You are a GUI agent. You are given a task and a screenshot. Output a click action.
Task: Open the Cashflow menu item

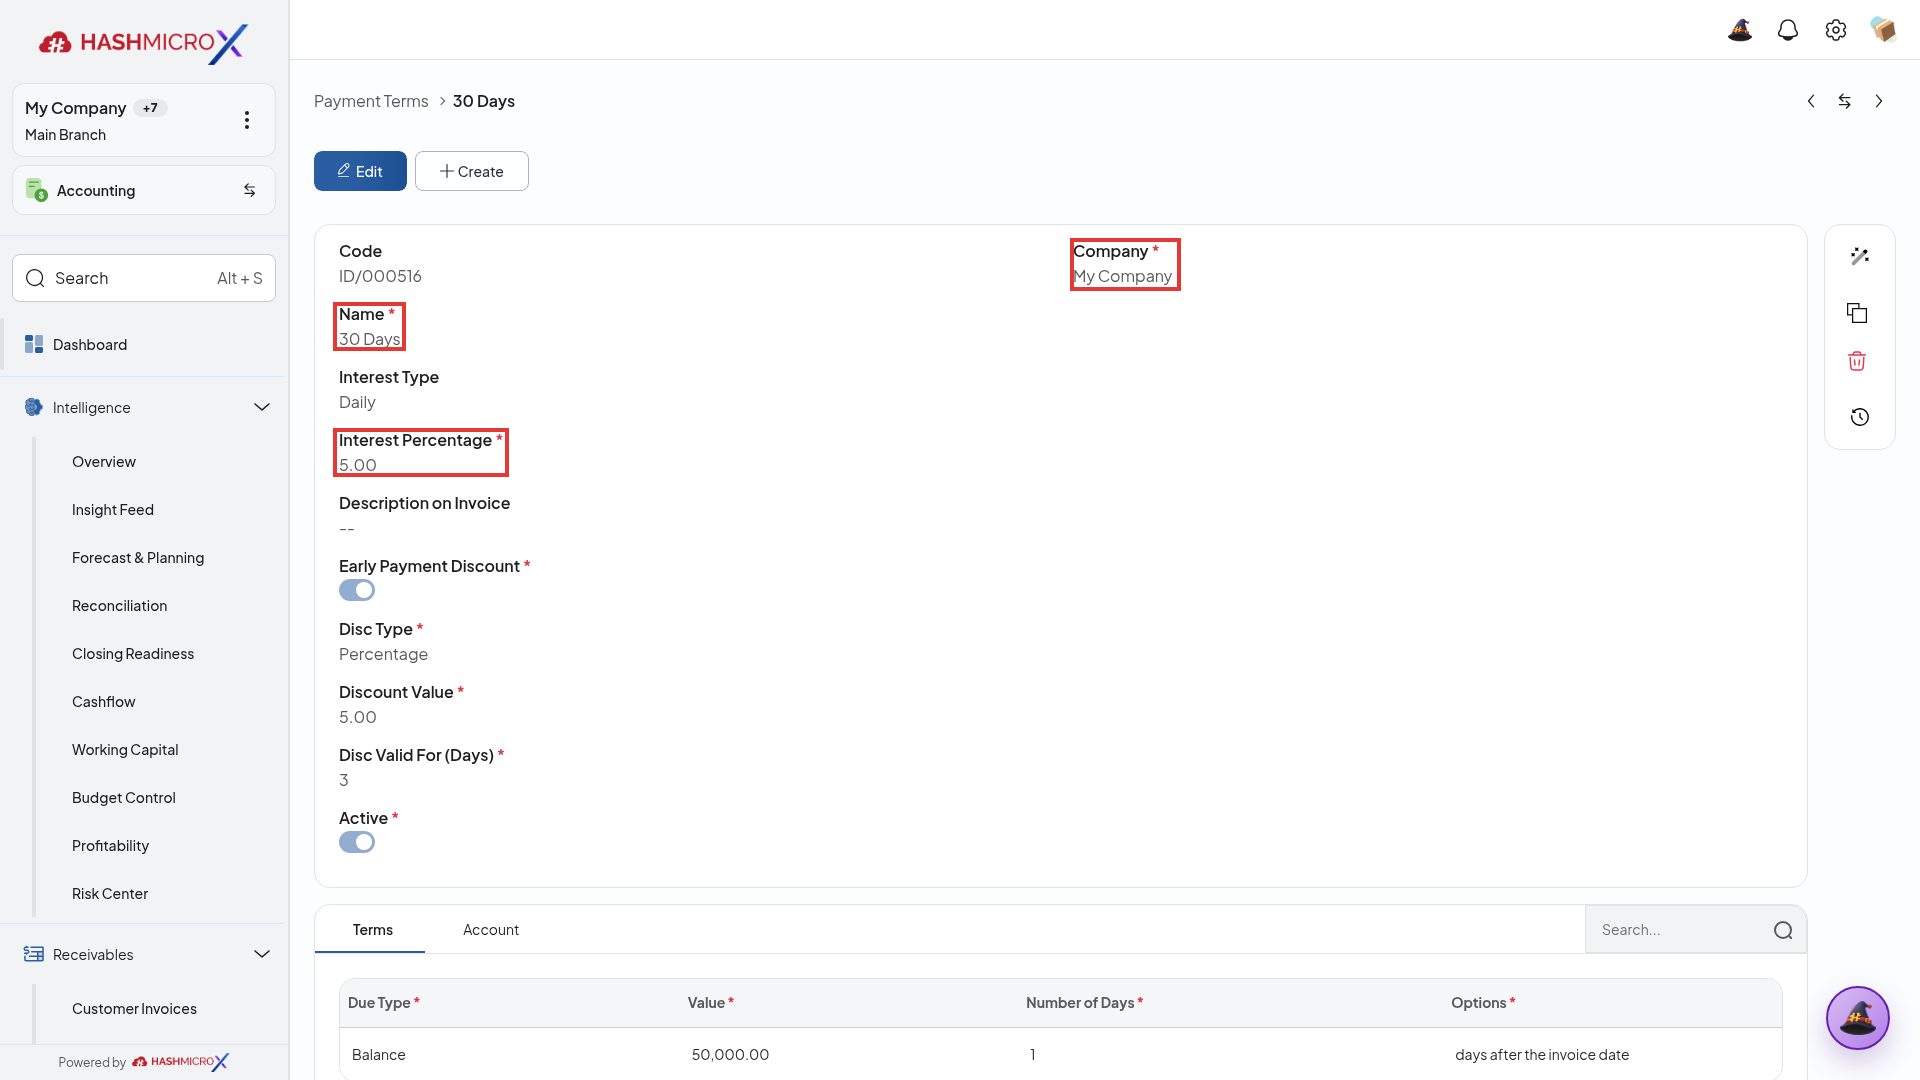104,702
